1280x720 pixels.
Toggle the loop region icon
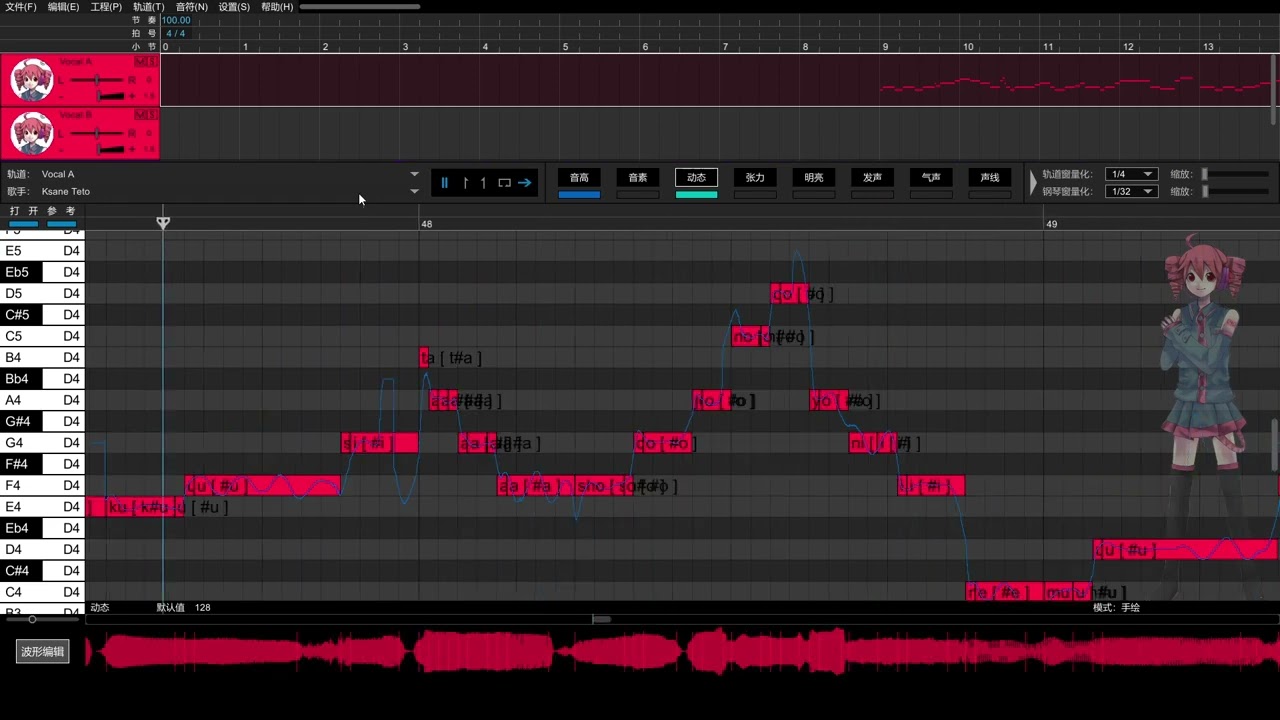(504, 183)
